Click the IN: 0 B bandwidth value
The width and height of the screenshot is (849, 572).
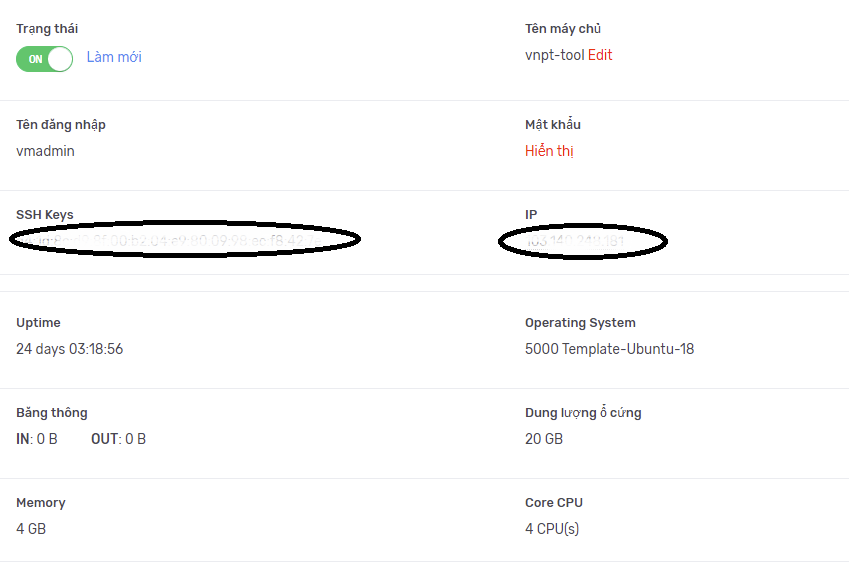click(x=37, y=439)
